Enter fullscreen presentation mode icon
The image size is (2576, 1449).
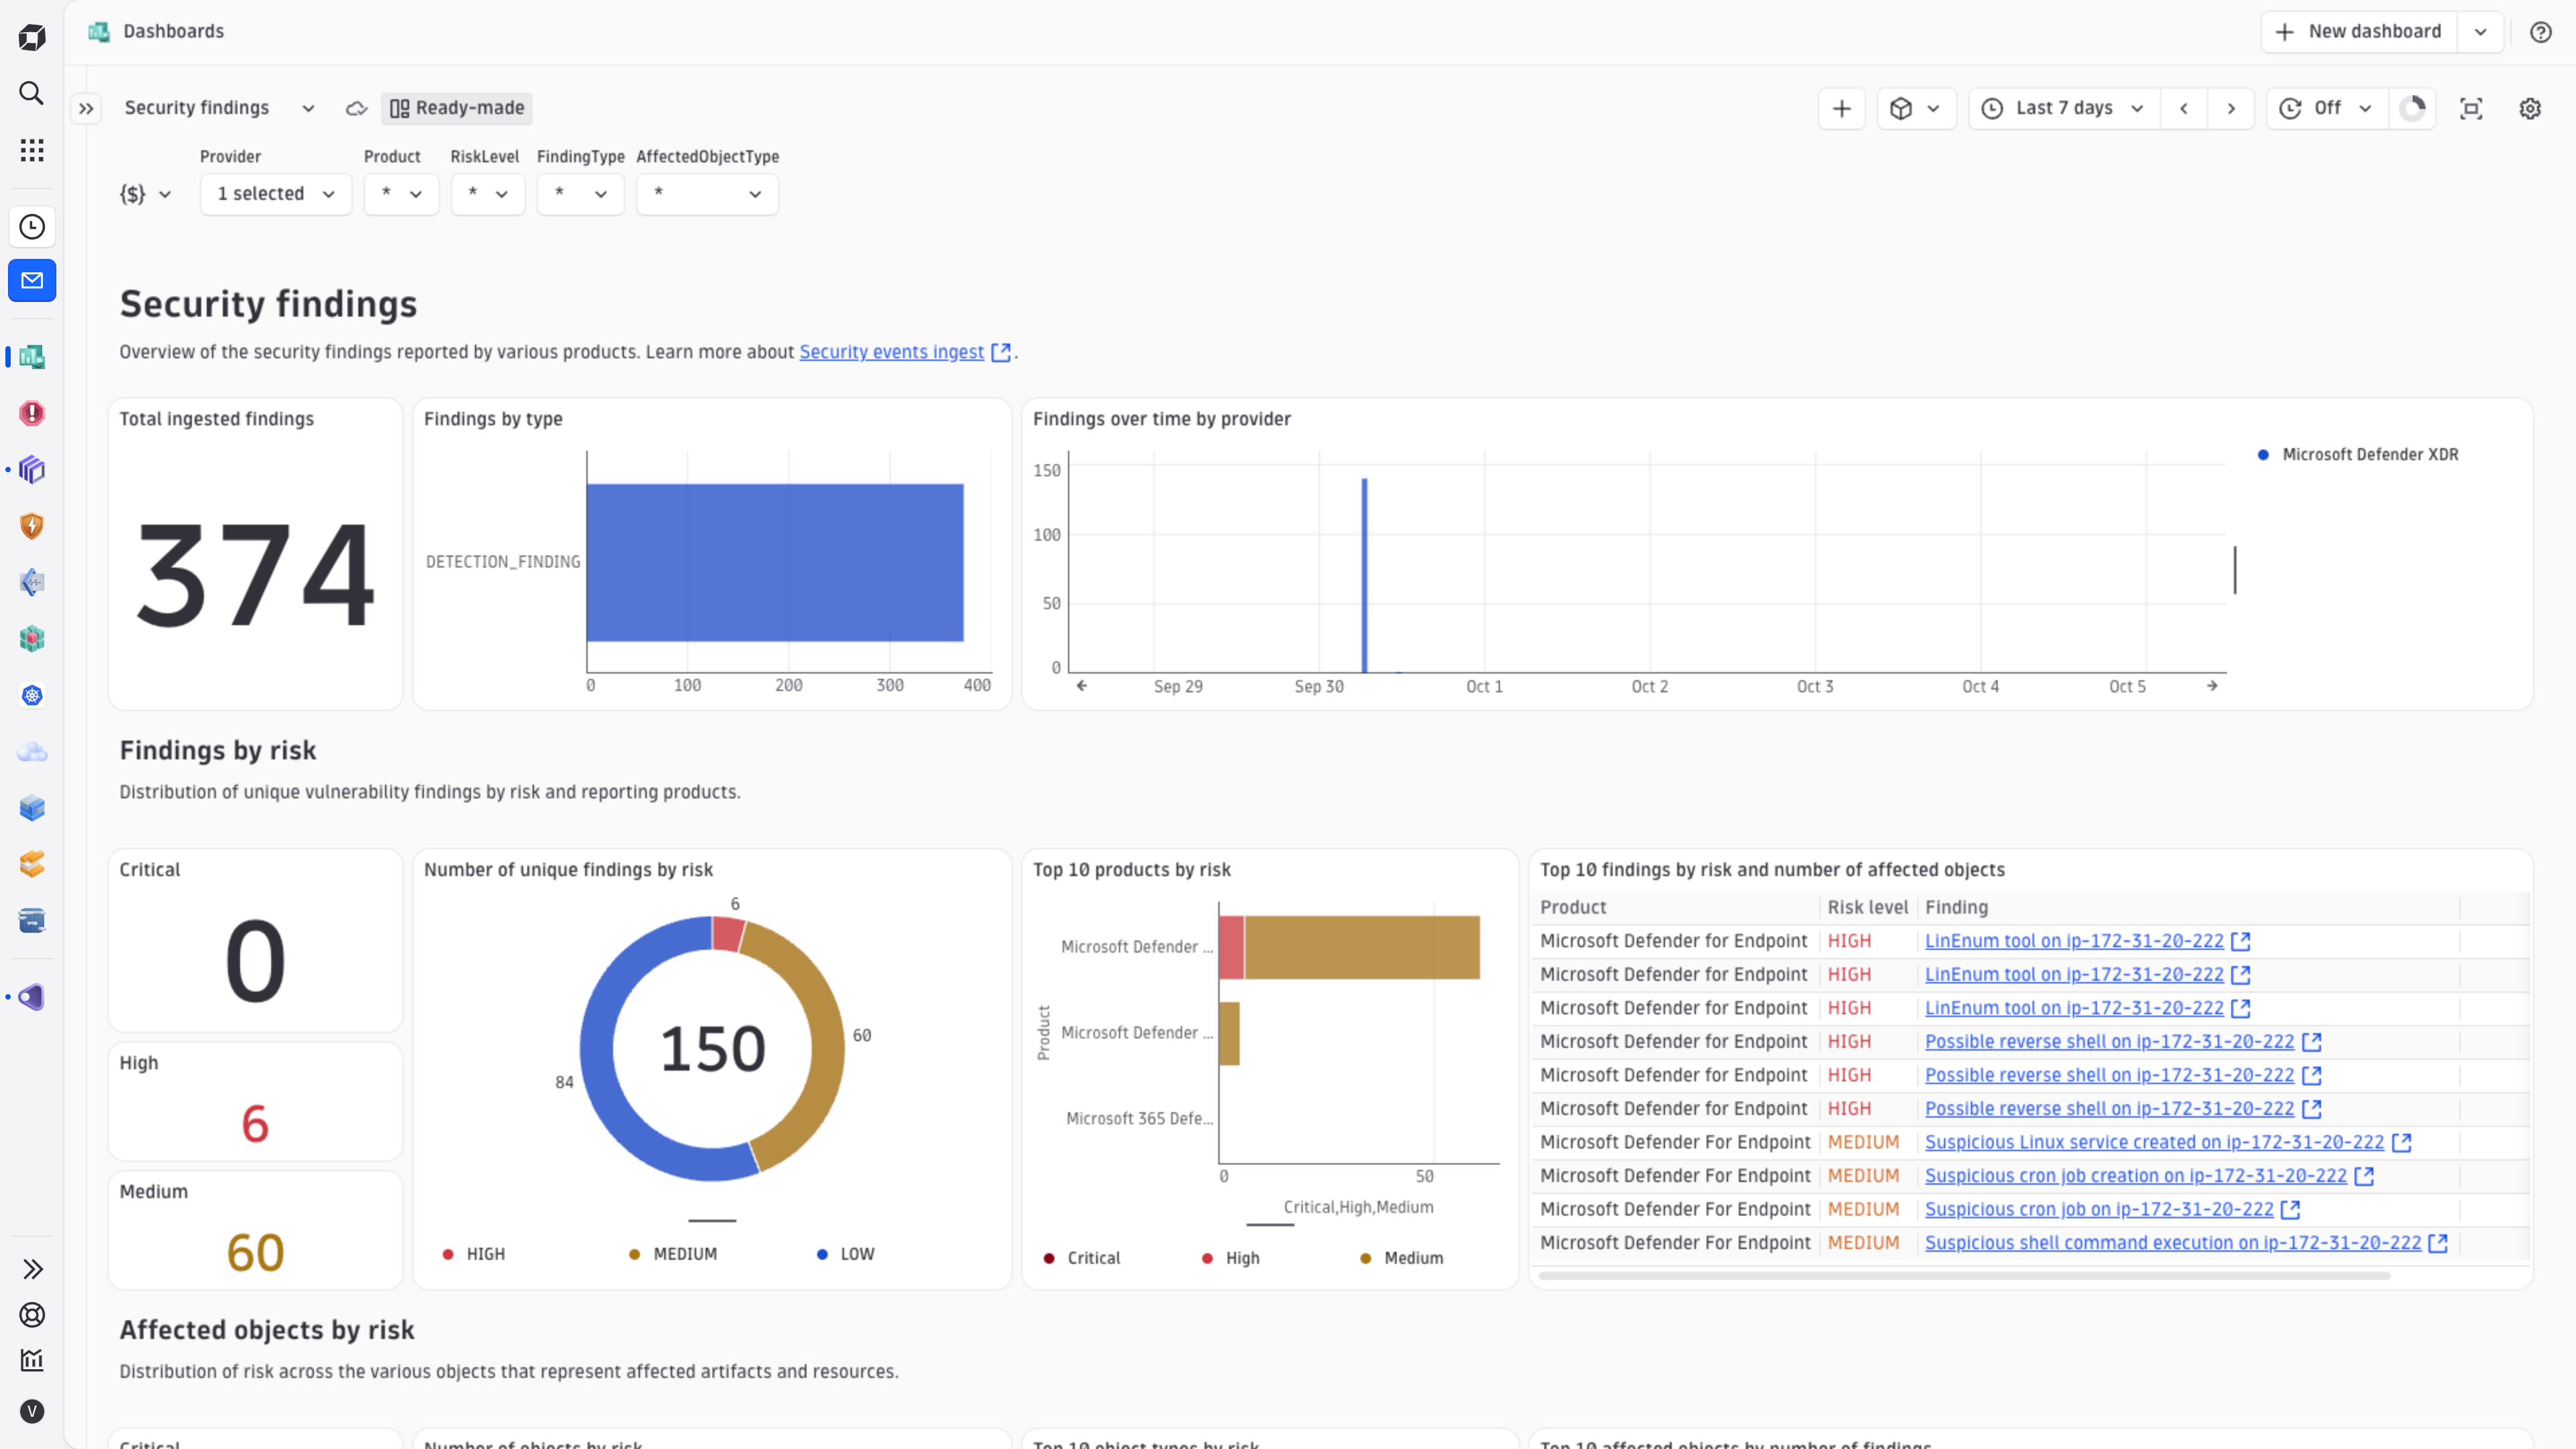pyautogui.click(x=2471, y=108)
